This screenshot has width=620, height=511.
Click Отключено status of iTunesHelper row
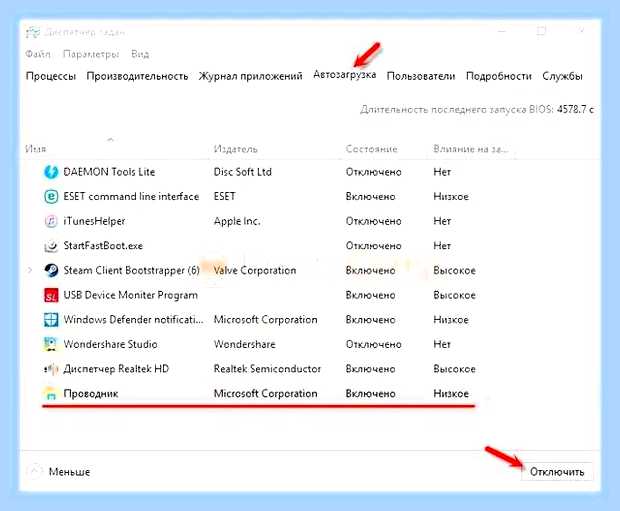[374, 221]
